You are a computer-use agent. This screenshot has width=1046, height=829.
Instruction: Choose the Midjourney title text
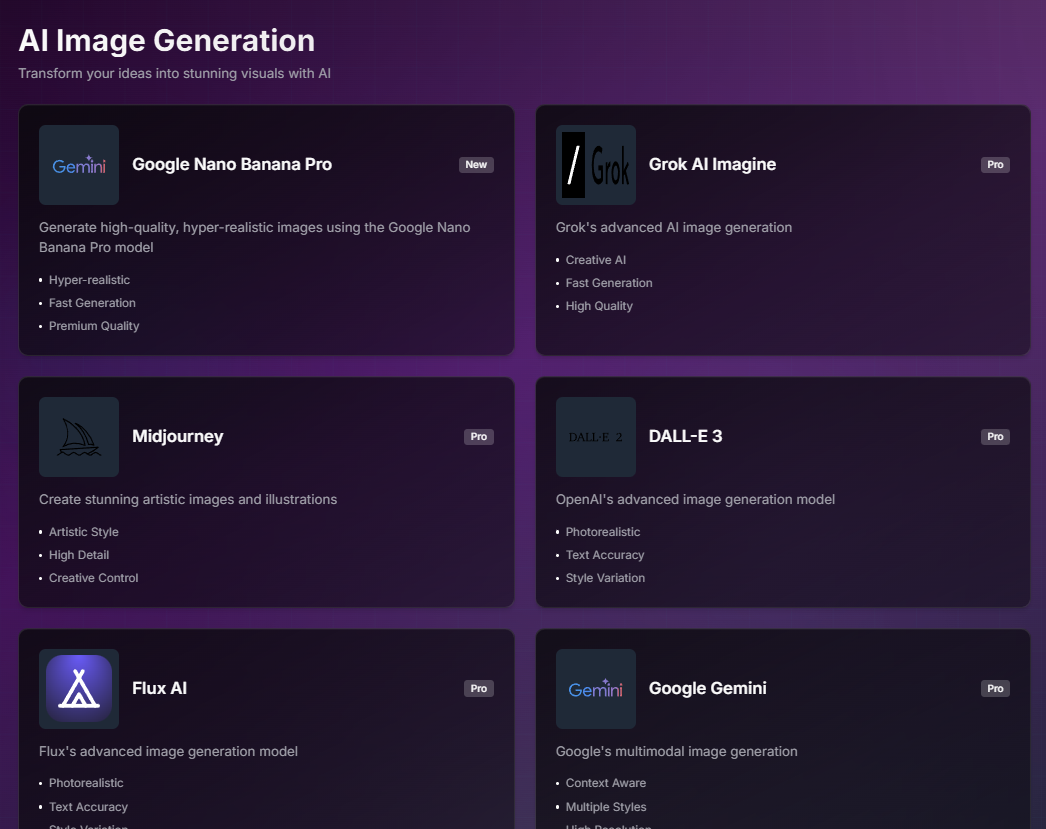click(178, 437)
